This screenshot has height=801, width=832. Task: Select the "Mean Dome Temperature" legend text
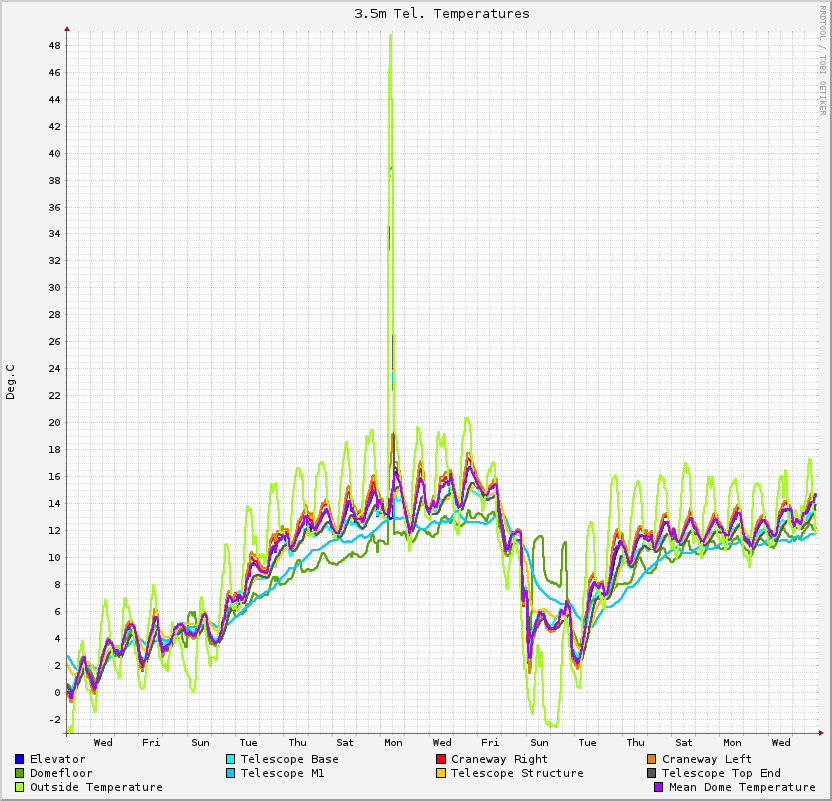coord(742,787)
